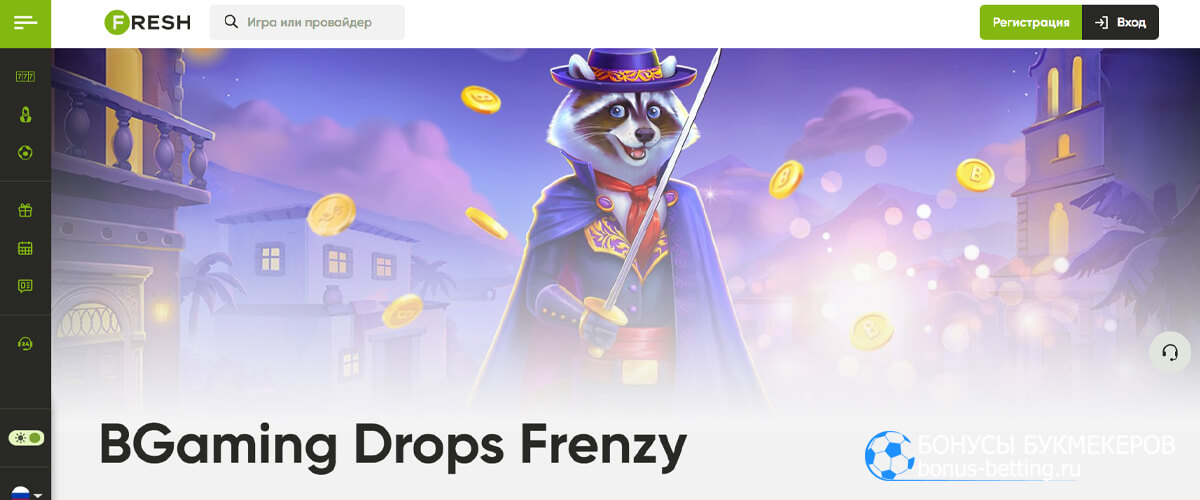Open the calendar tournaments sidebar icon
Image resolution: width=1200 pixels, height=500 pixels.
pos(25,248)
